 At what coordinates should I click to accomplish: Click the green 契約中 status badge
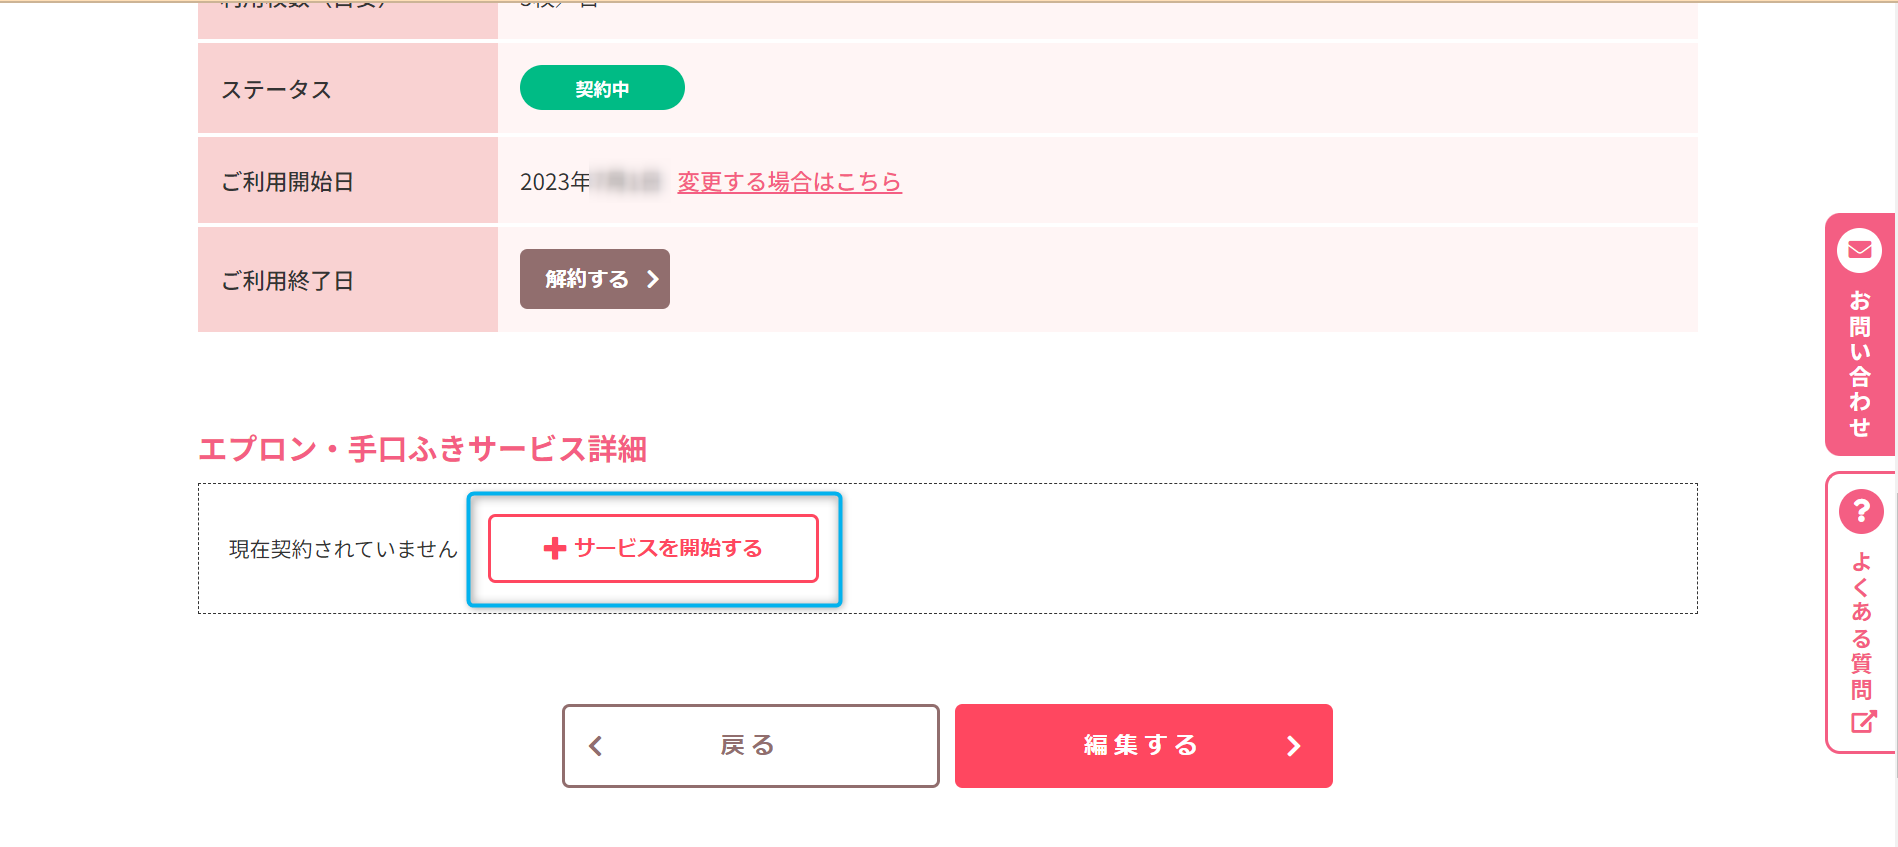pyautogui.click(x=602, y=88)
